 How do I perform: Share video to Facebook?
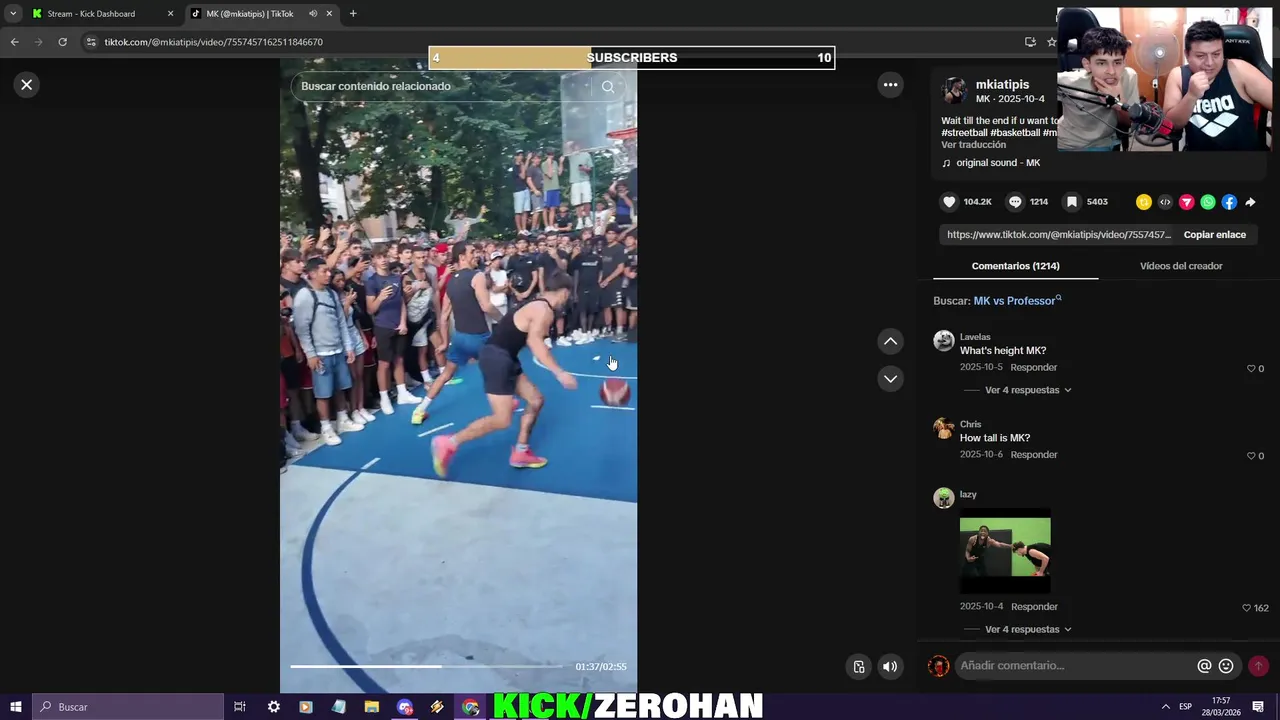(1229, 202)
